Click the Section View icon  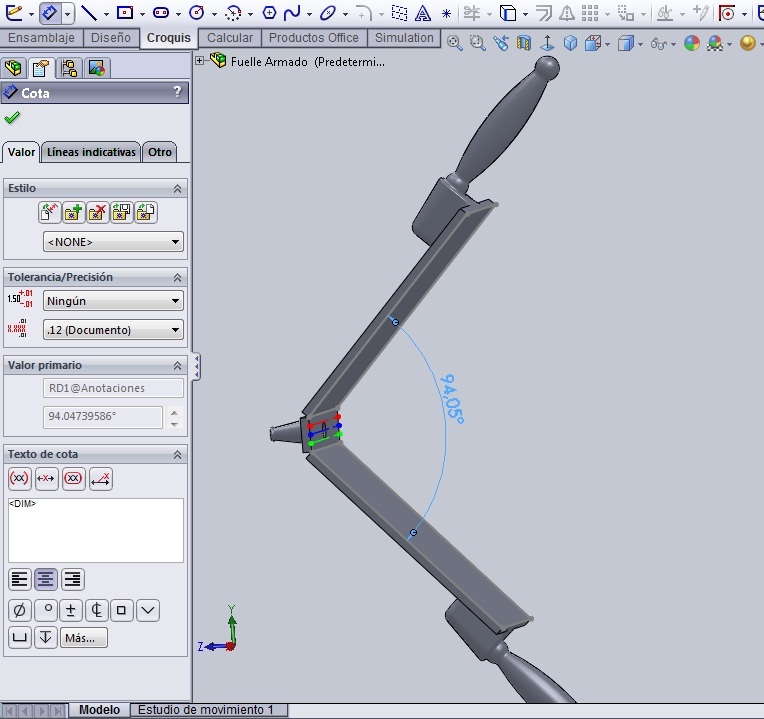click(x=524, y=43)
